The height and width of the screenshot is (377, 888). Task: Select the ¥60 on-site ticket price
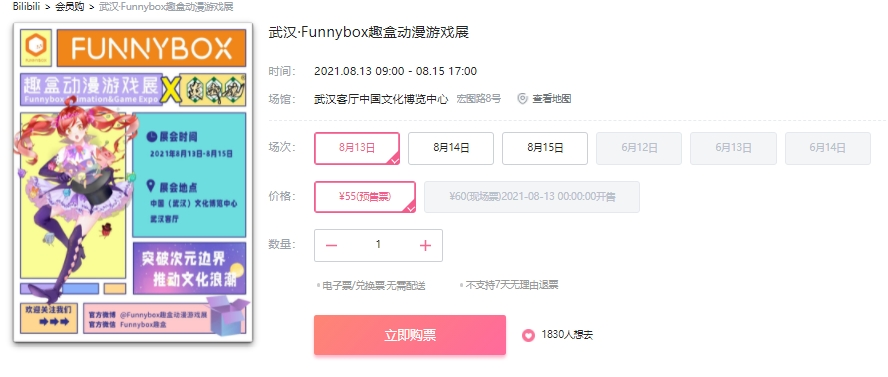532,197
